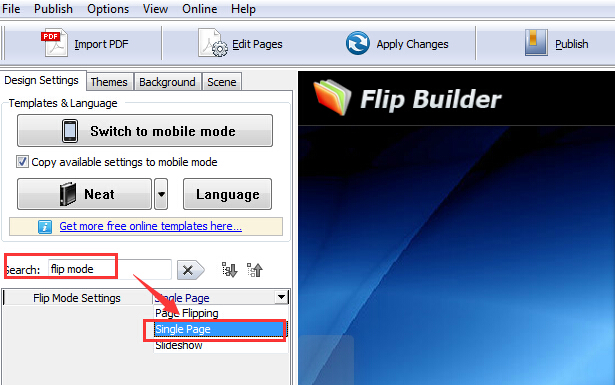
Task: Open Get more free online templates link
Action: [151, 226]
